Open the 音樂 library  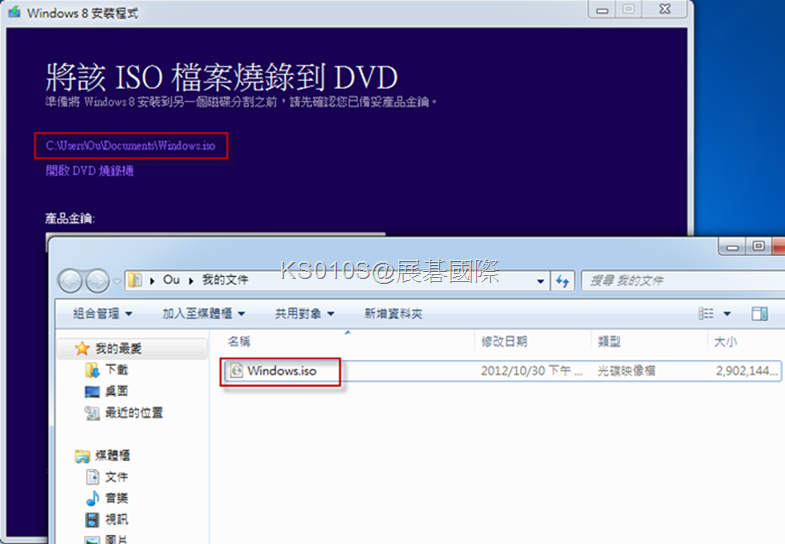click(x=117, y=498)
